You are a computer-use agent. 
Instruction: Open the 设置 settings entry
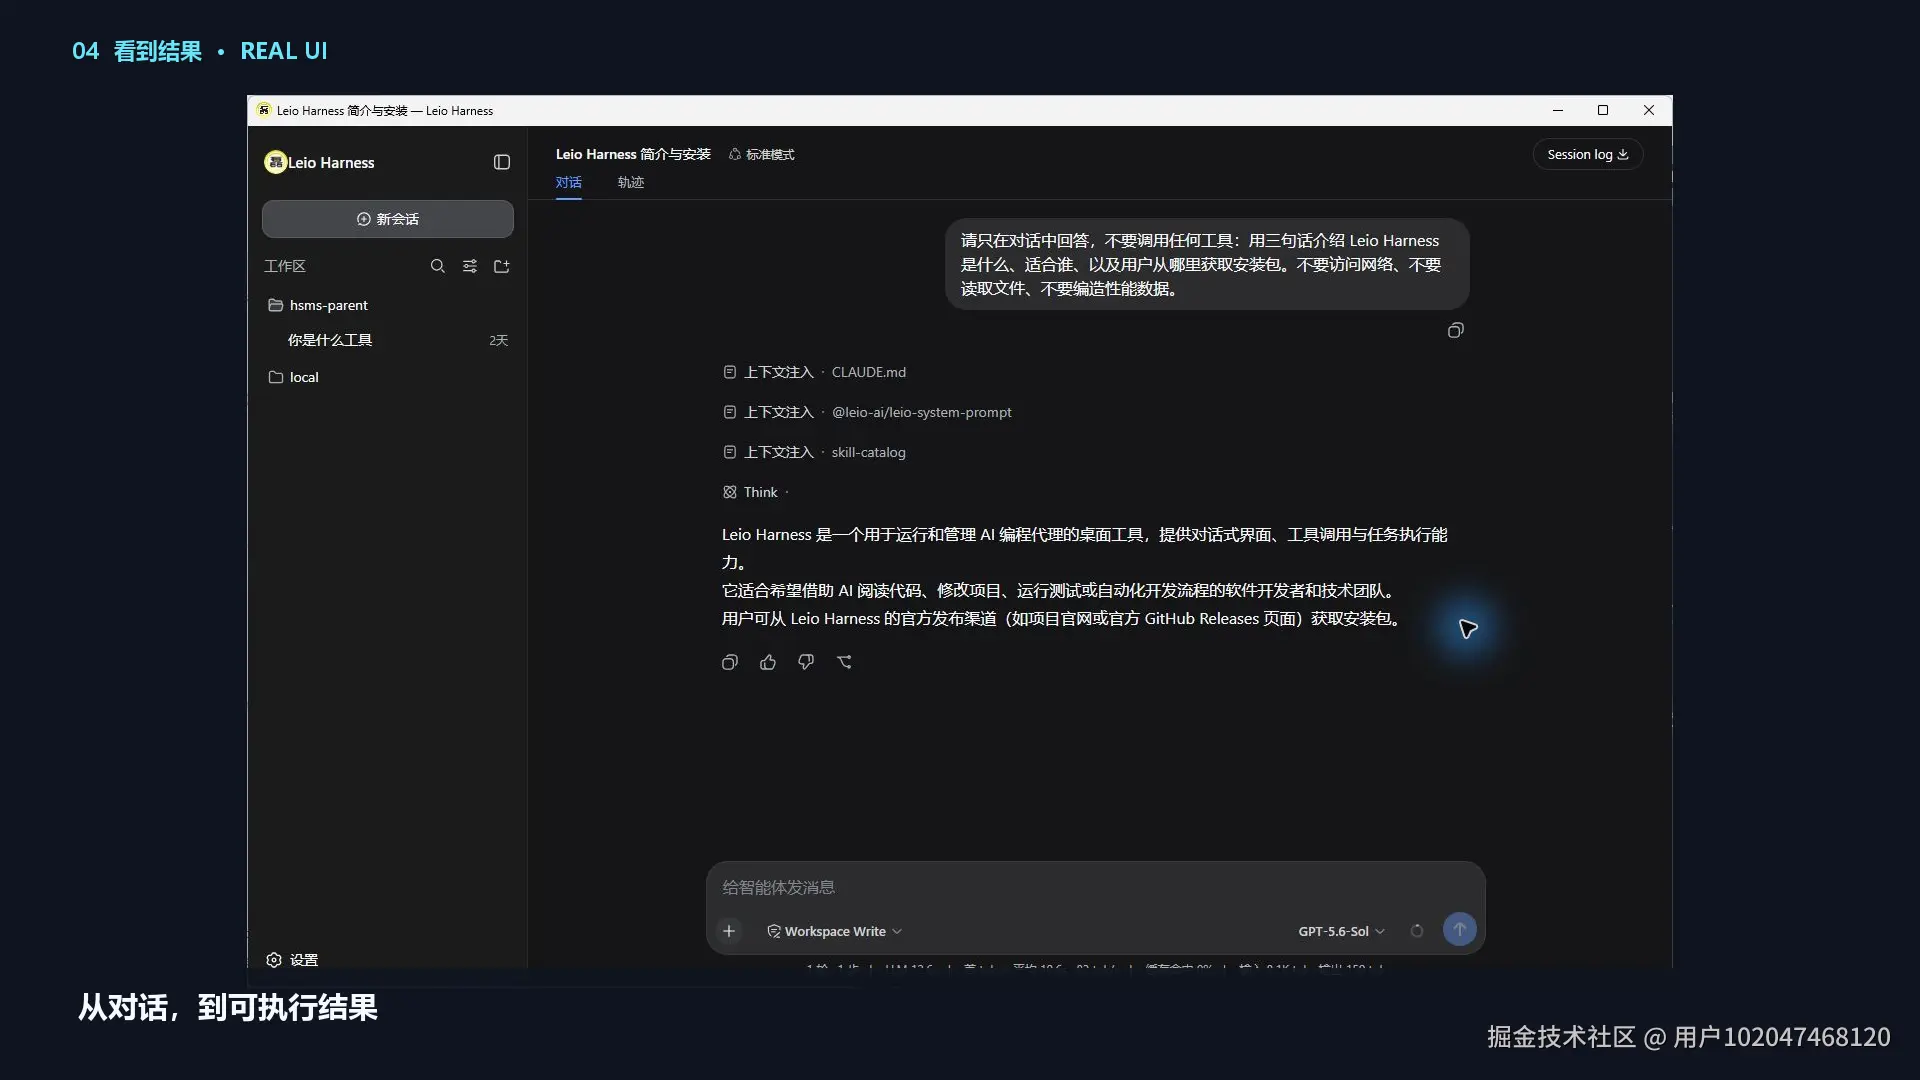(x=292, y=960)
